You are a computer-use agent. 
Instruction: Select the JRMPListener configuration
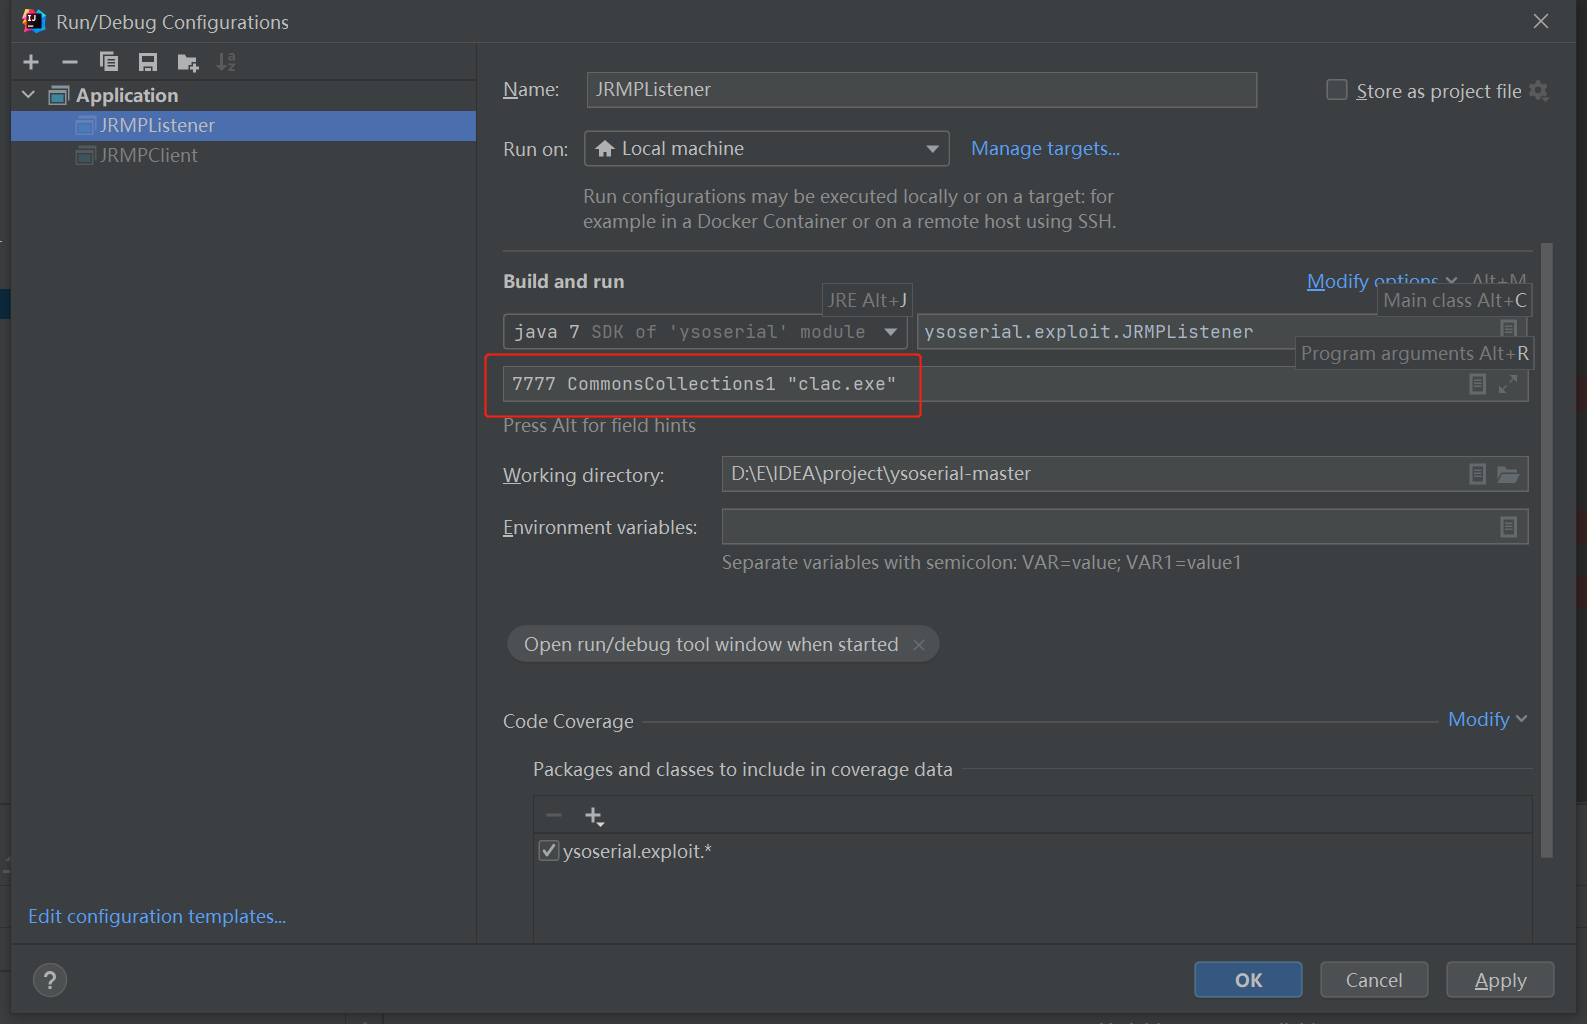[243, 125]
